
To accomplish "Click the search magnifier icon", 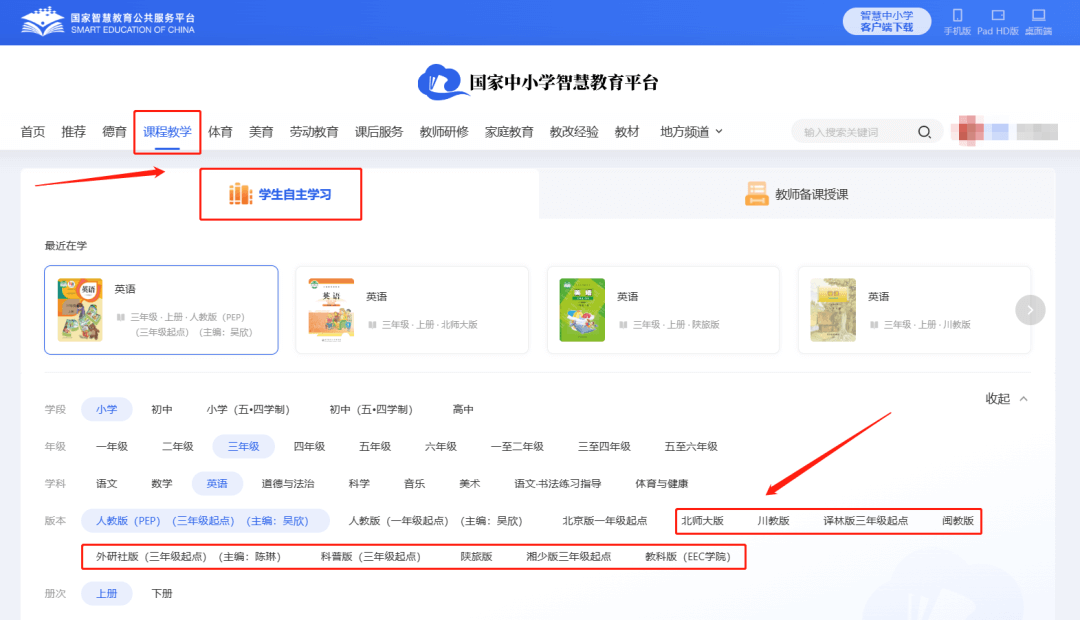I will tap(925, 132).
